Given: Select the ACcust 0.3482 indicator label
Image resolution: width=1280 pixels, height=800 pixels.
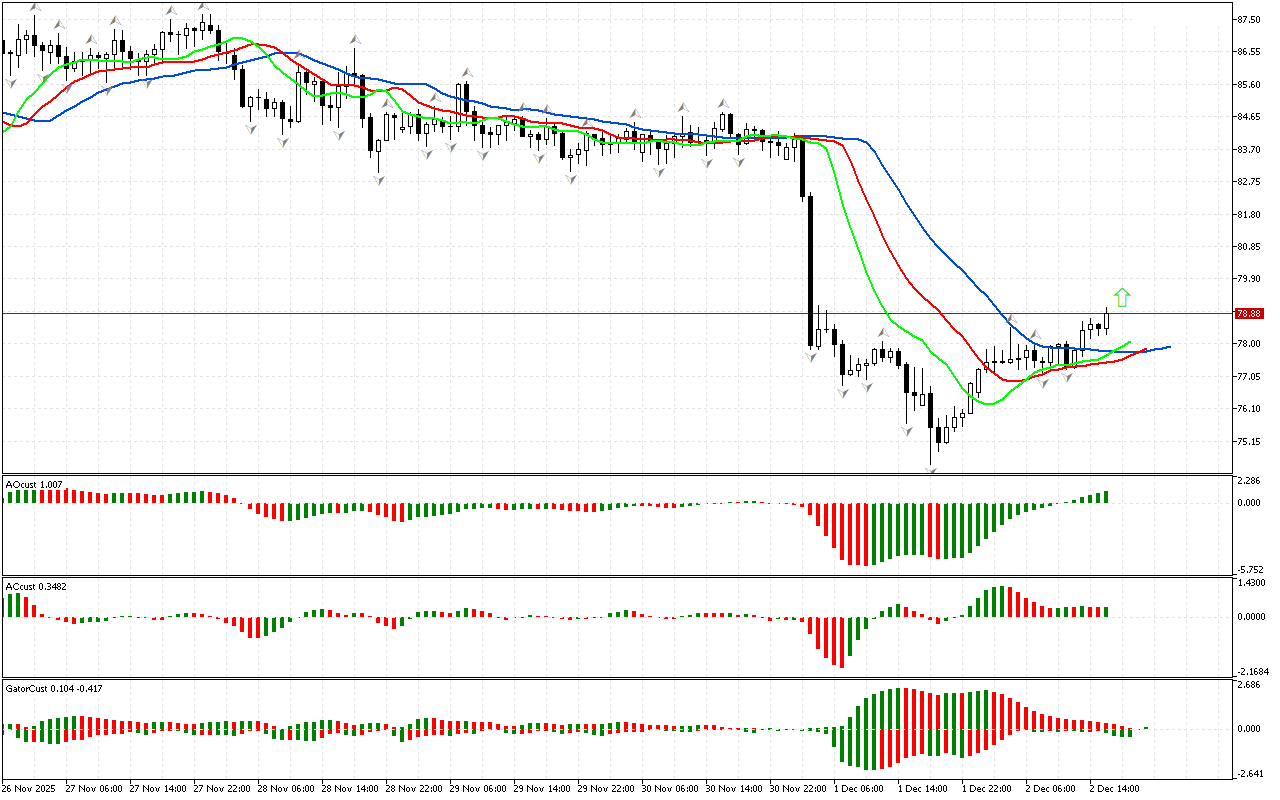Looking at the screenshot, I should click(37, 586).
